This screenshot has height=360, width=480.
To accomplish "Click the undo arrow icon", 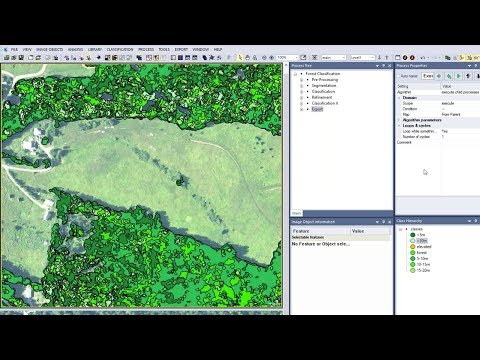I will tap(423, 58).
